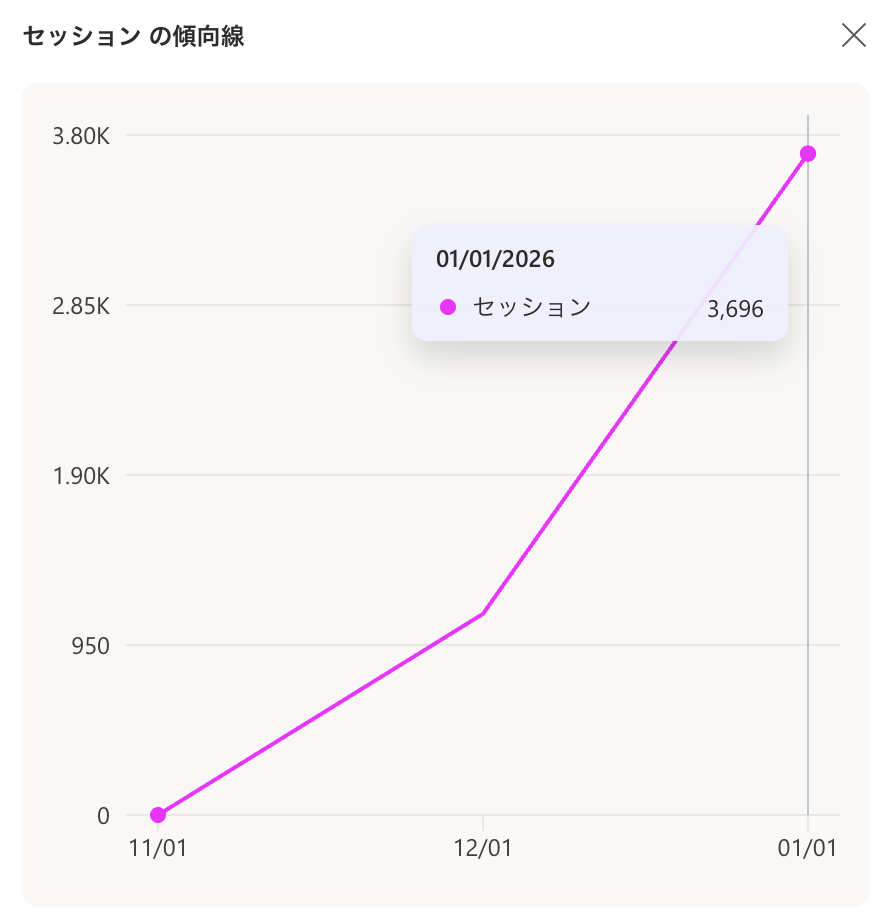Click the line segment between 11/01 and 12/01

pyautogui.click(x=320, y=714)
